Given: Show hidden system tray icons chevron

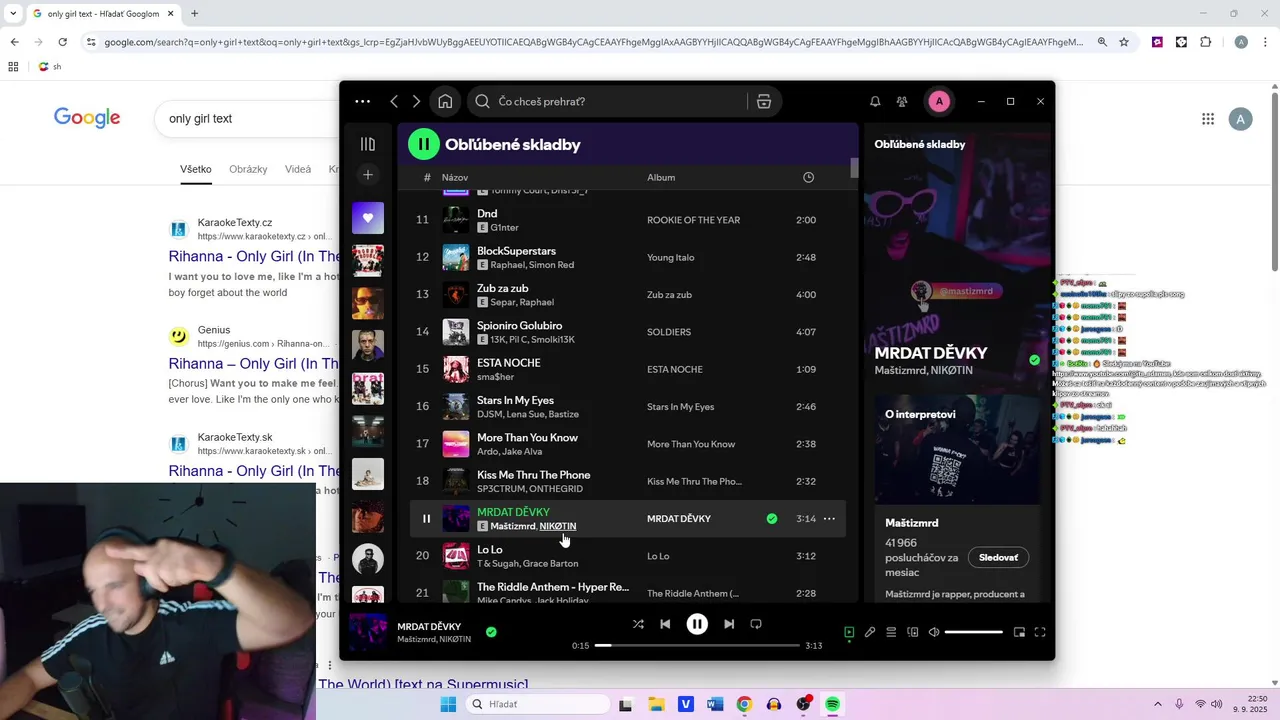Looking at the screenshot, I should click(1158, 704).
